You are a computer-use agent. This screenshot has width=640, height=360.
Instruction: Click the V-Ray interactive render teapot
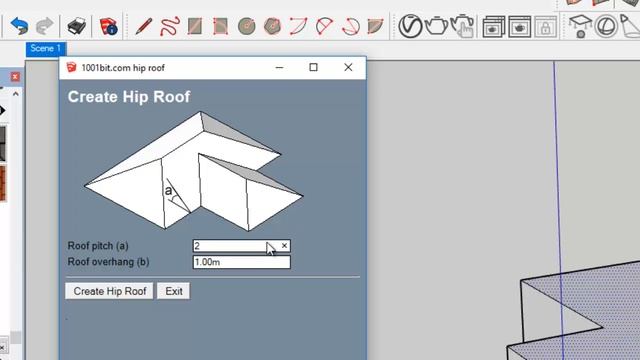pyautogui.click(x=462, y=26)
